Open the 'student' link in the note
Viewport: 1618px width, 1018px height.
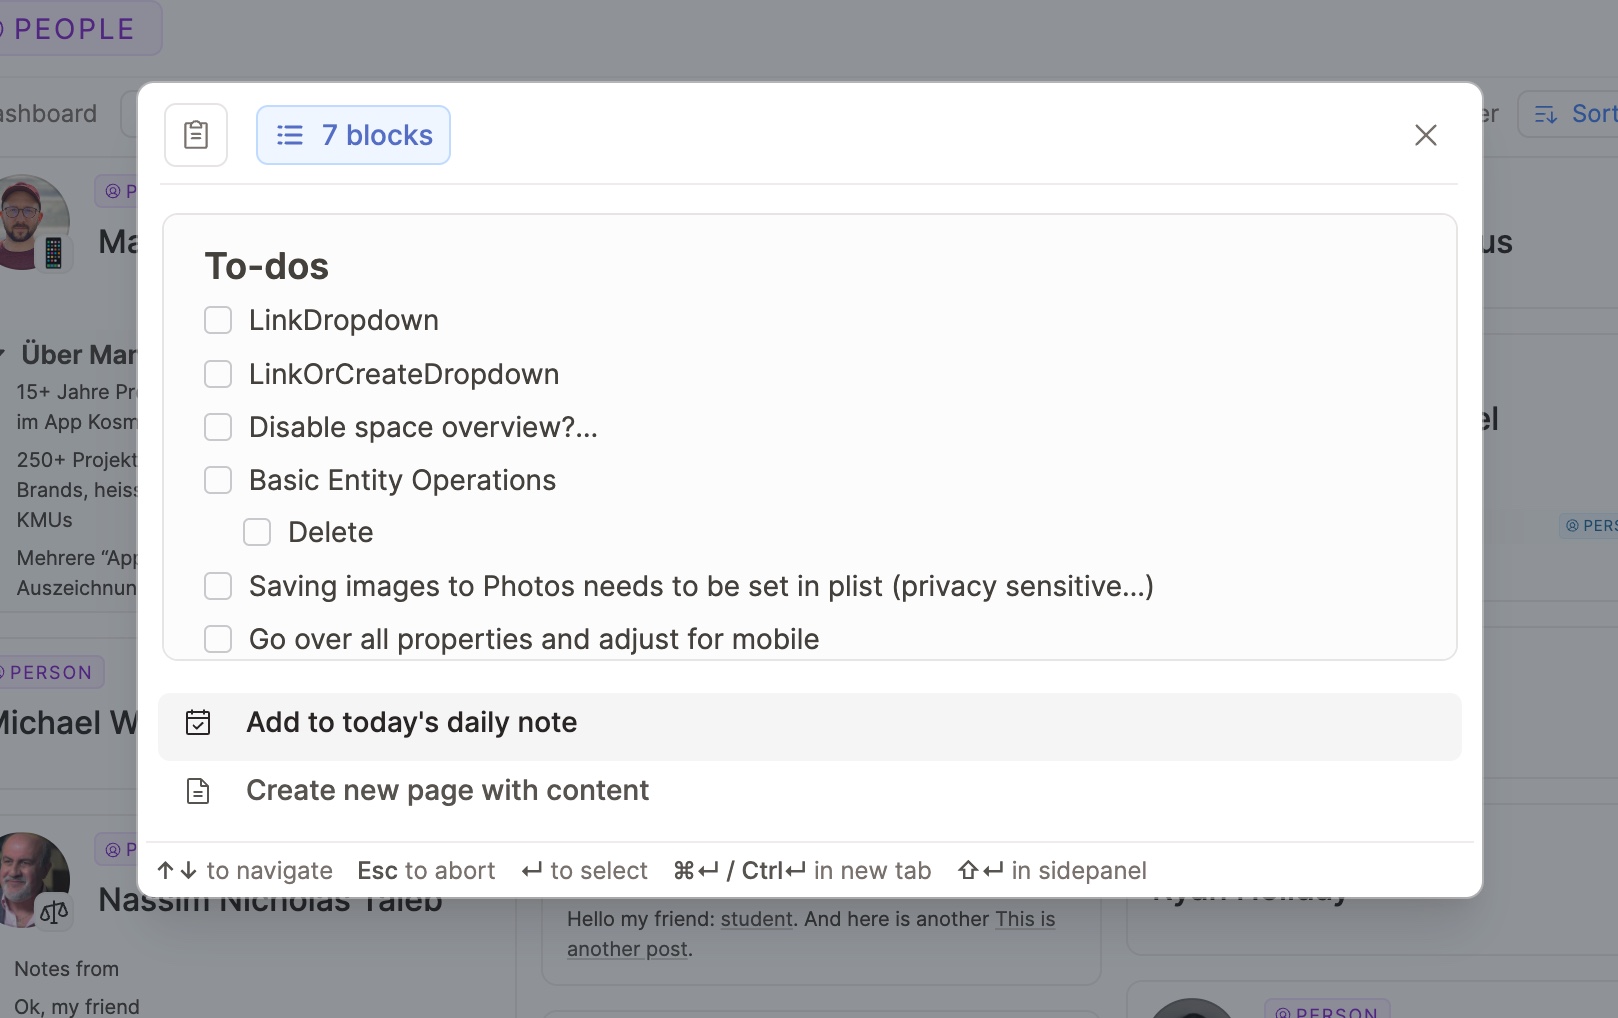pos(756,919)
